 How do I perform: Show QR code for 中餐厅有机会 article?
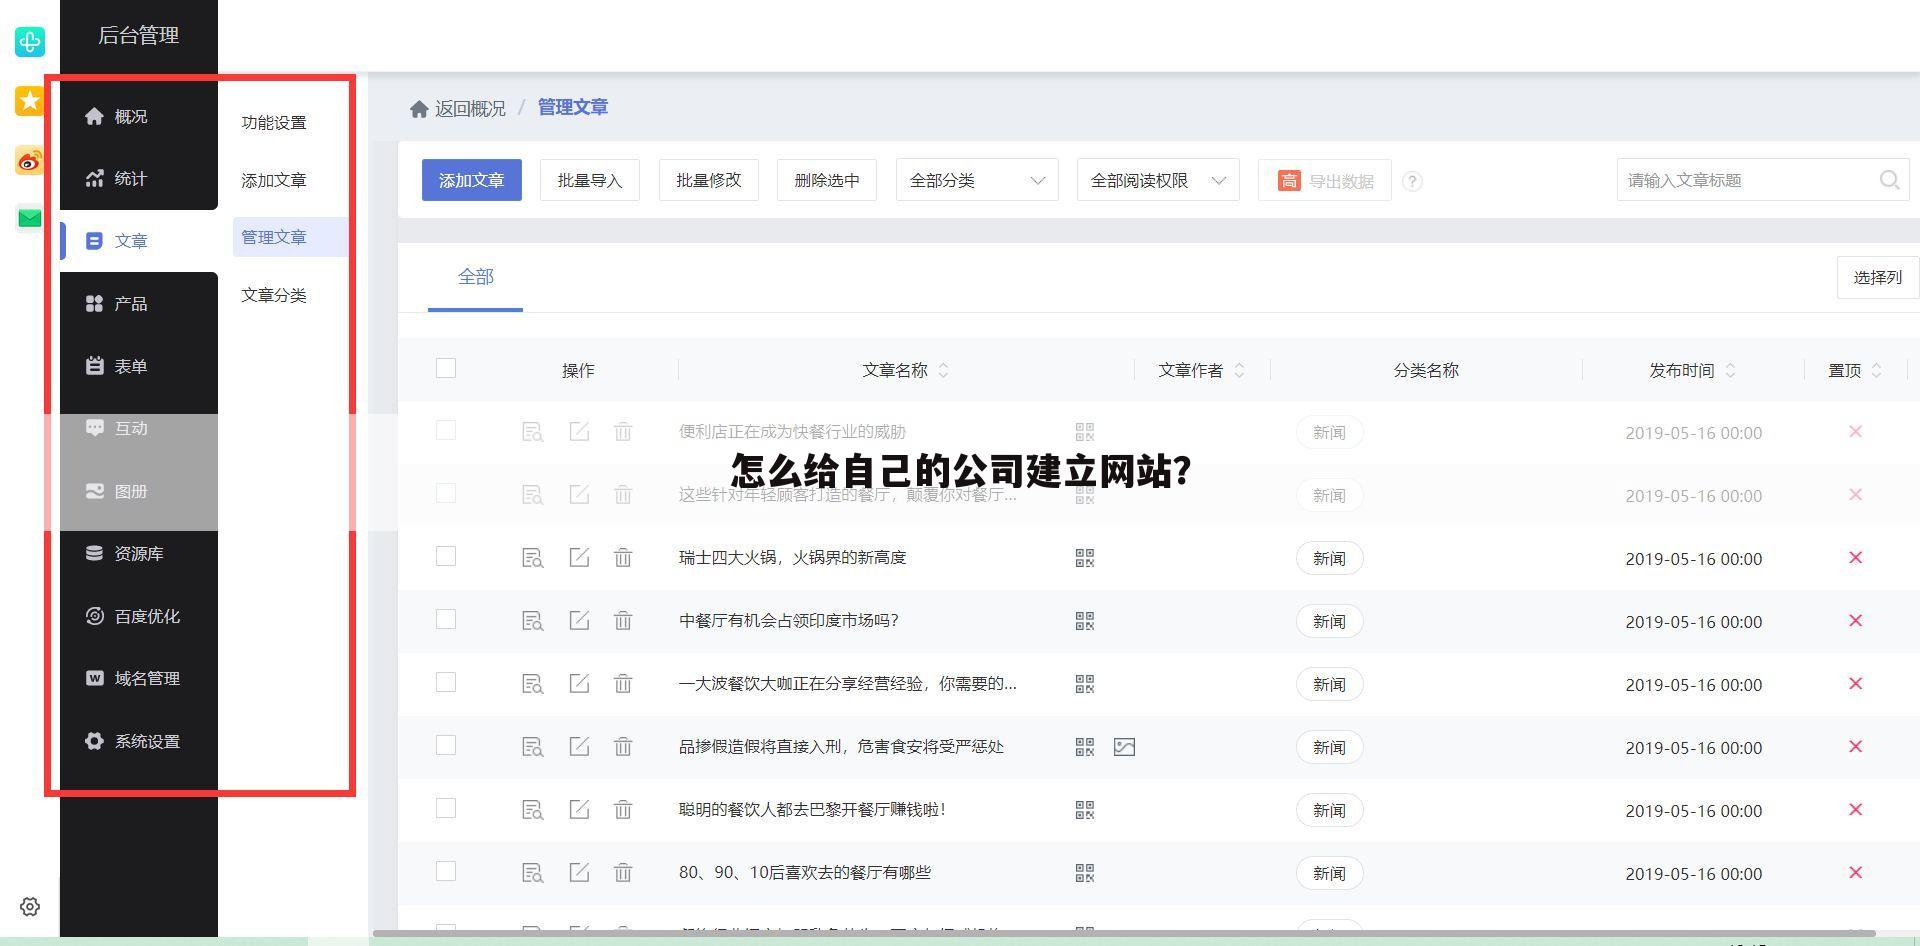[1084, 621]
